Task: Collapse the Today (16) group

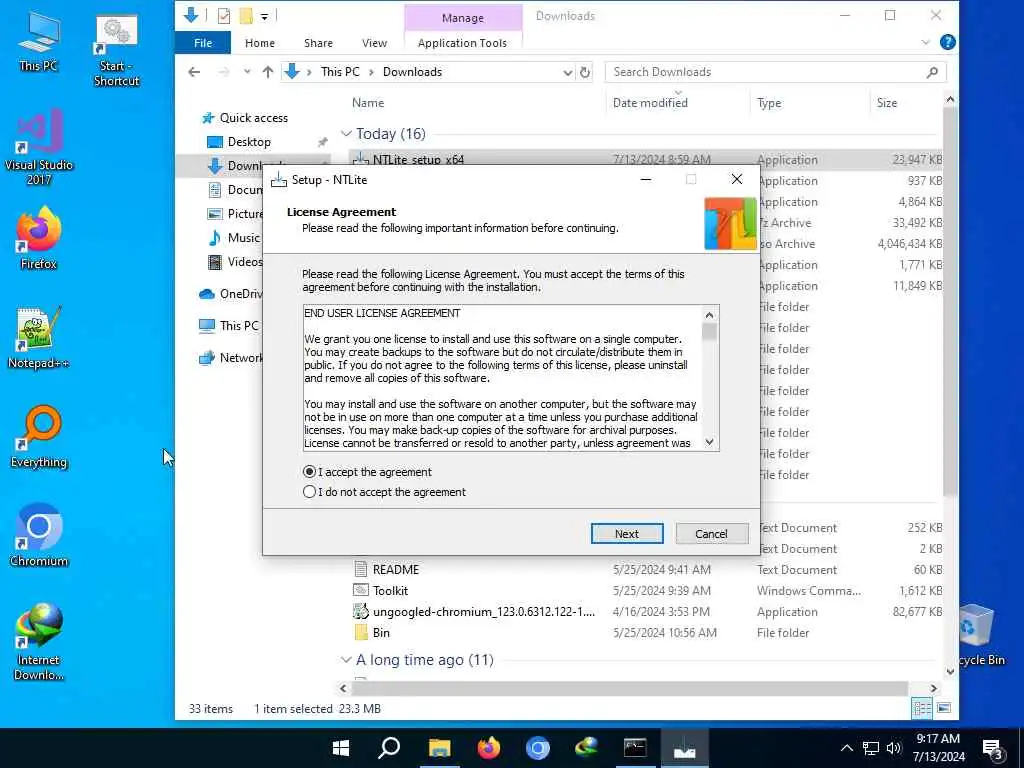Action: [x=346, y=133]
